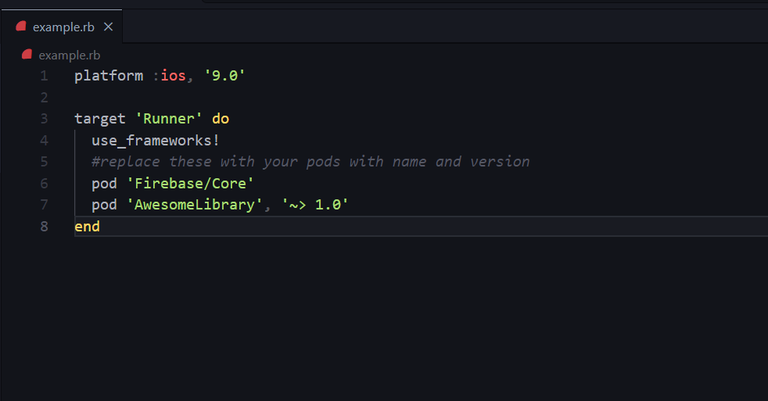Click the 'end' keyword on line 8
Screen dimensions: 768x401
click(87, 226)
